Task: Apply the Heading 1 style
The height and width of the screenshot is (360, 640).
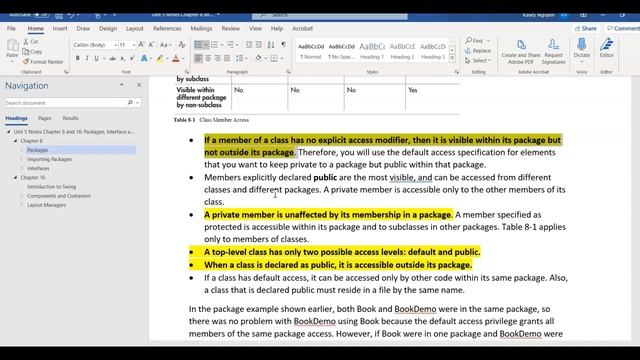Action: click(372, 51)
